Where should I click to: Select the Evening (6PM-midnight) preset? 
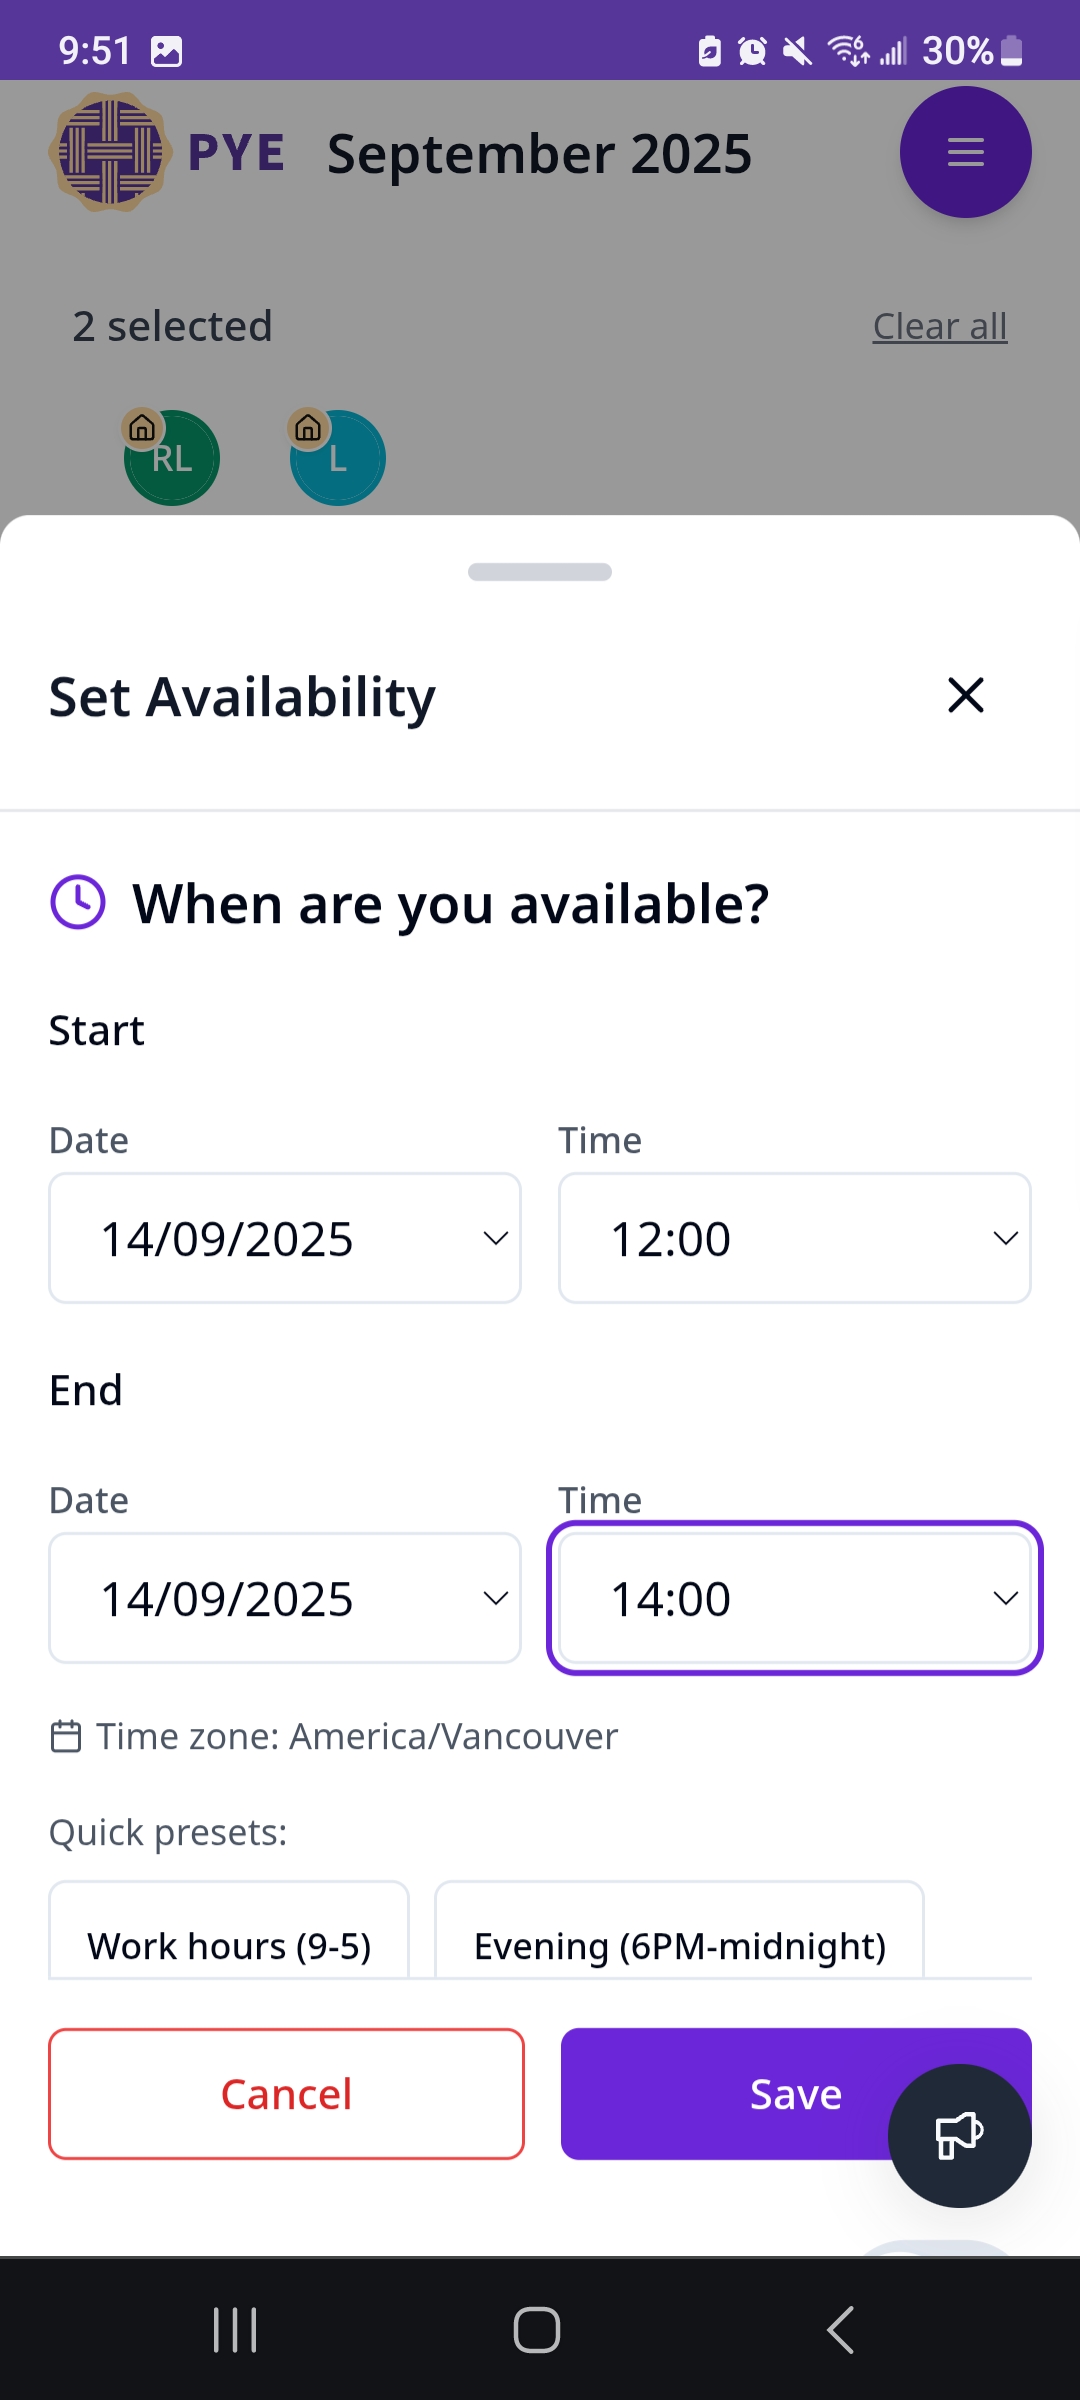(x=679, y=1944)
